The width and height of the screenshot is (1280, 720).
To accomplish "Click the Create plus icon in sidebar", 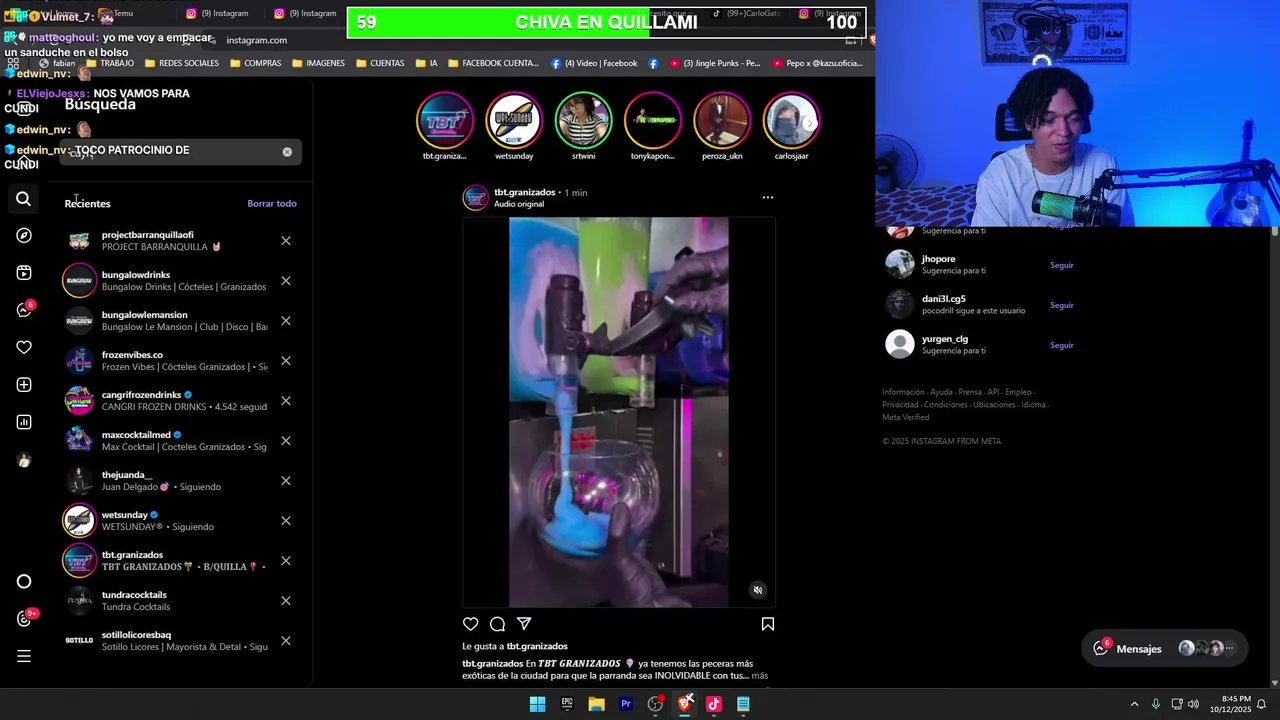I will tap(23, 385).
